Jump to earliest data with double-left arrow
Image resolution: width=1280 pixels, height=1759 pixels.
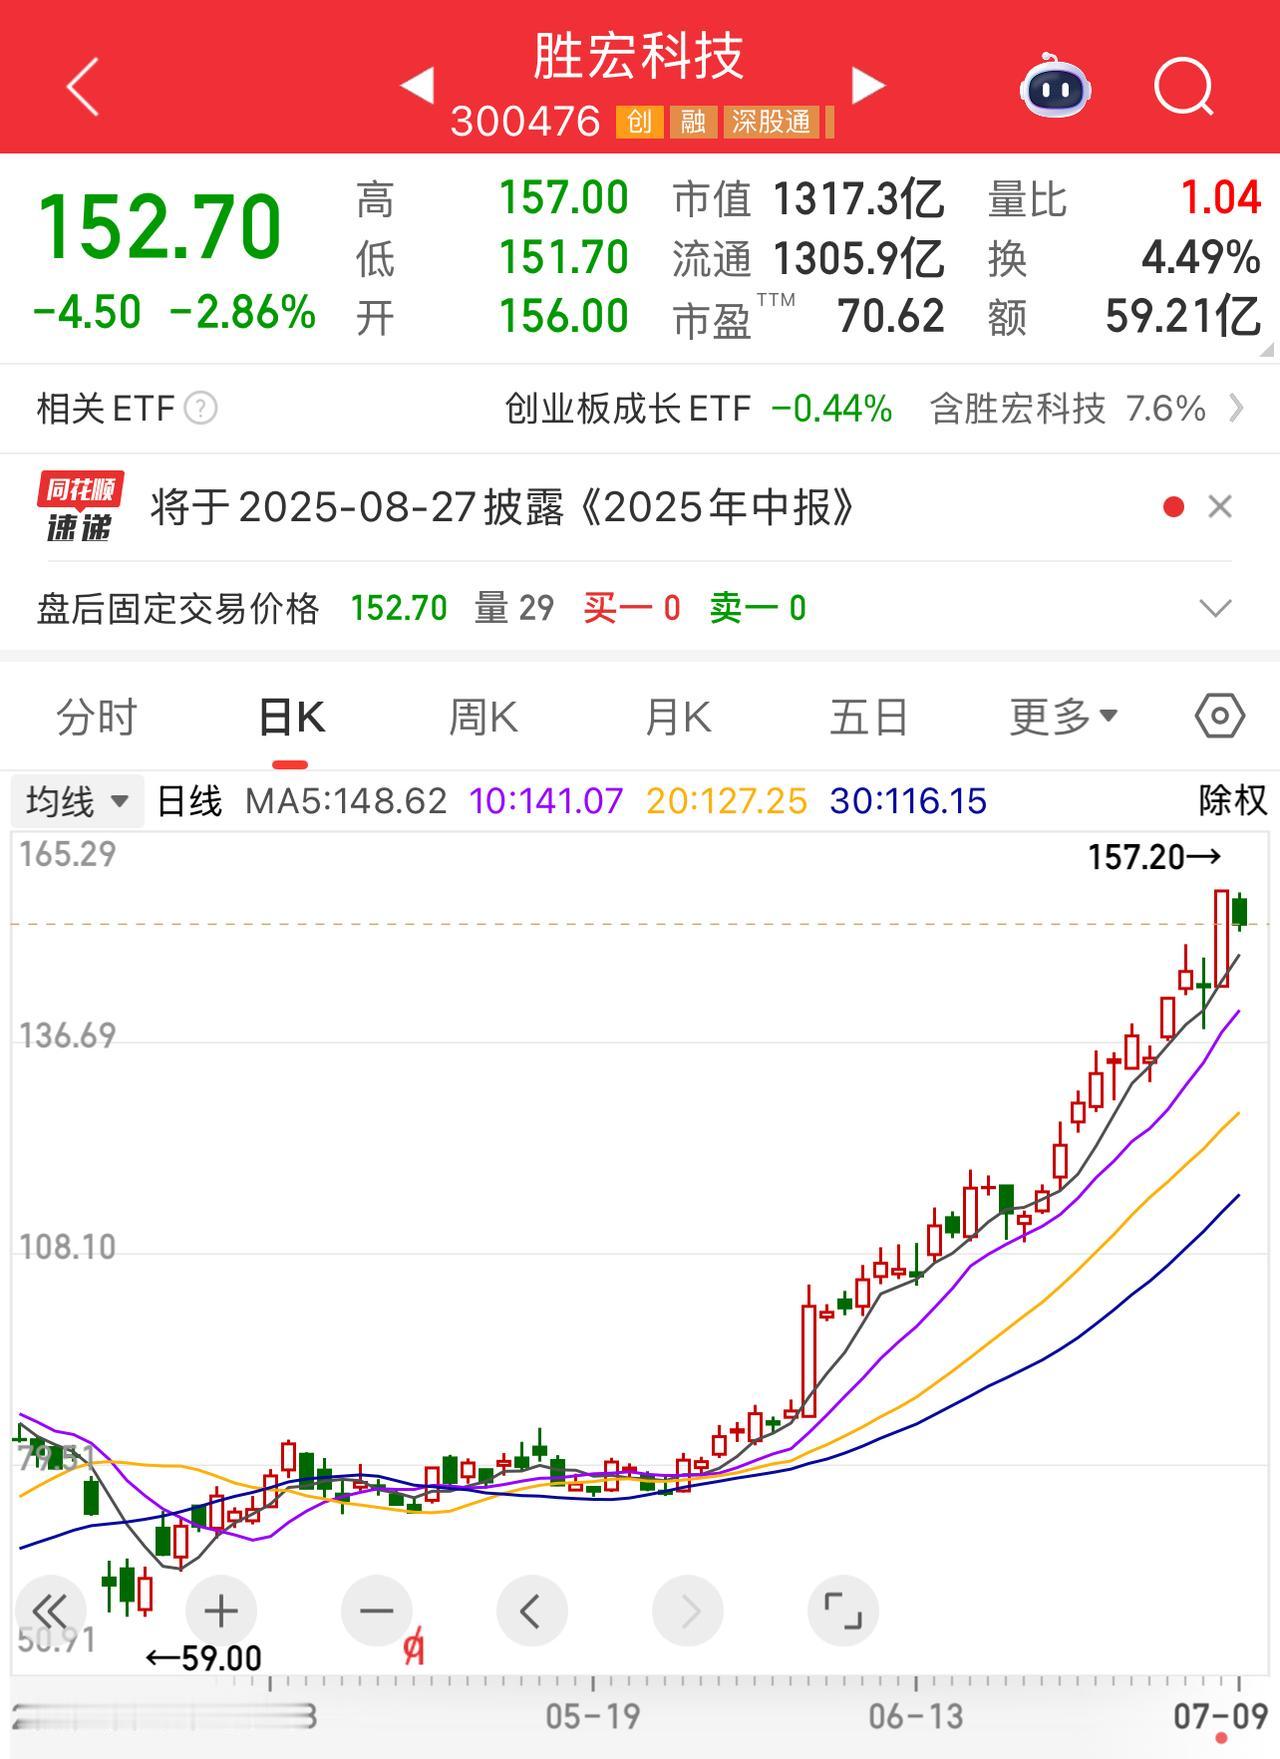[x=49, y=1611]
